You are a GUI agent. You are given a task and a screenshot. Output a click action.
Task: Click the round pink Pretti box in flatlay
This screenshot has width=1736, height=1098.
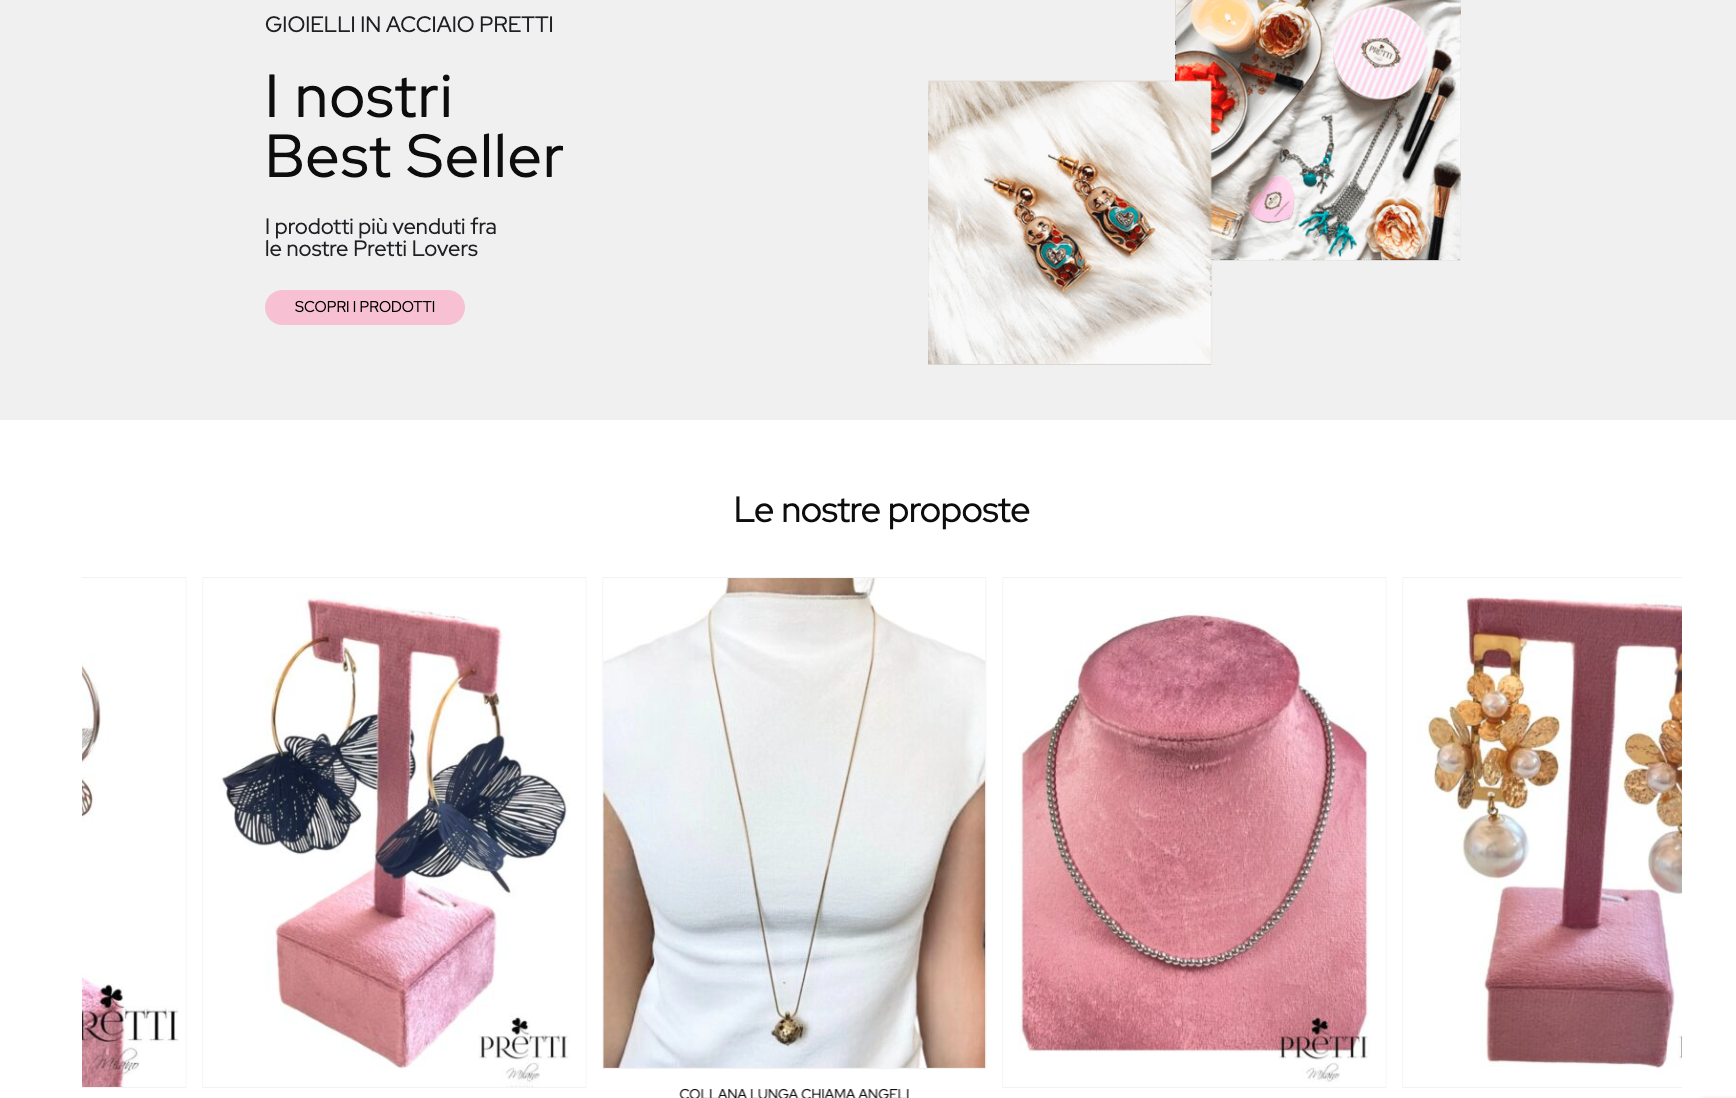[1381, 53]
